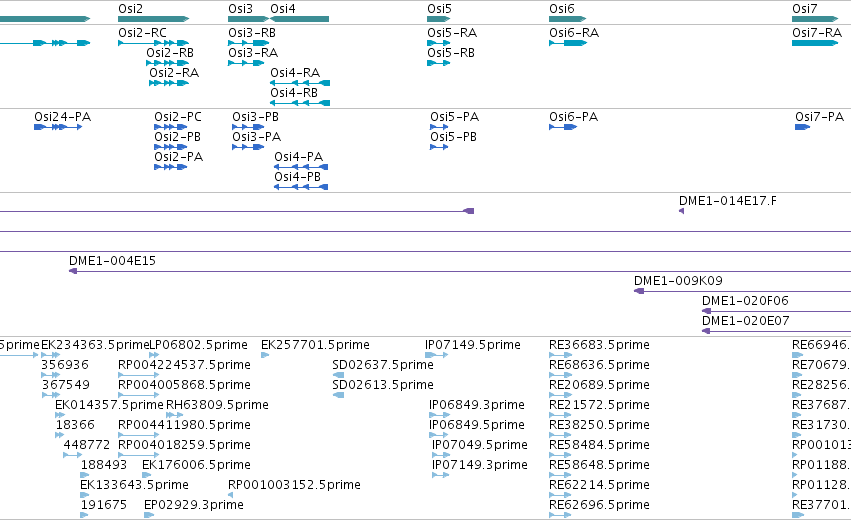The width and height of the screenshot is (851, 520).
Task: Select EST LP06802.5prime
Action: click(x=198, y=345)
